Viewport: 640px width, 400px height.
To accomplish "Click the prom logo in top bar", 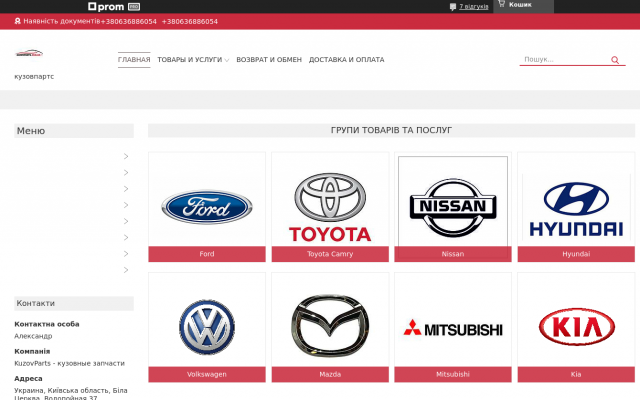I will coord(106,7).
